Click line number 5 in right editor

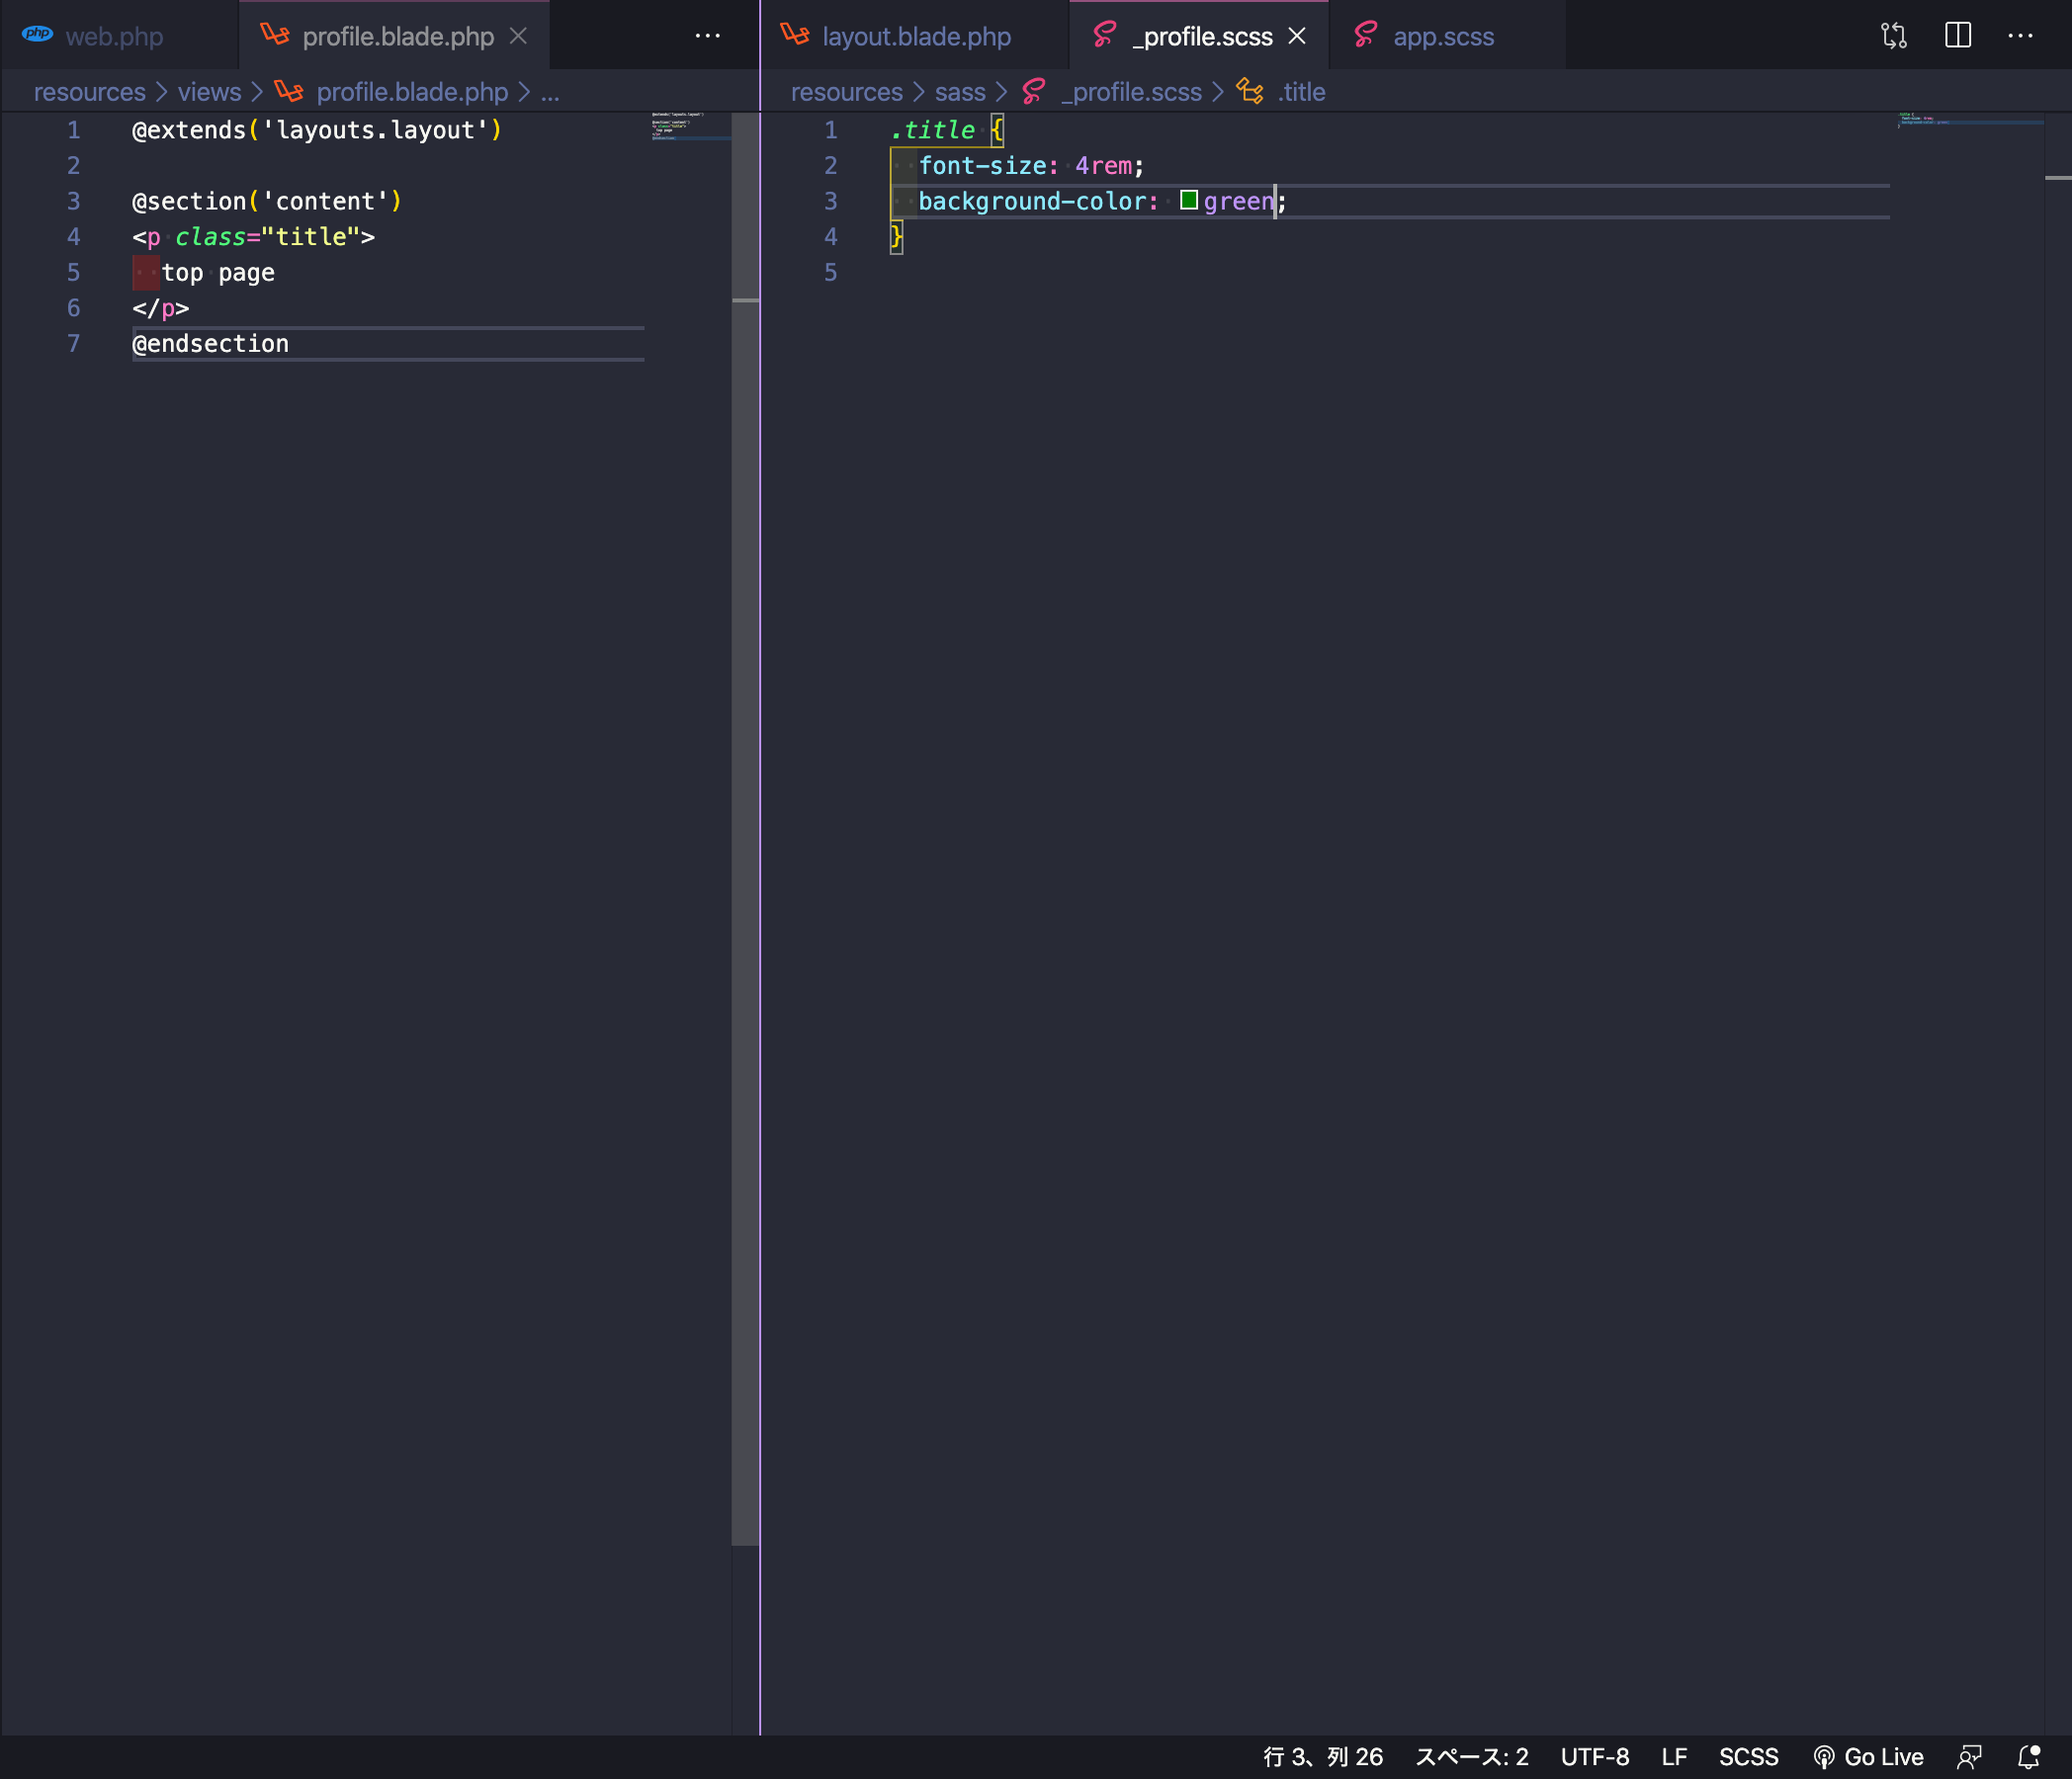[x=830, y=272]
